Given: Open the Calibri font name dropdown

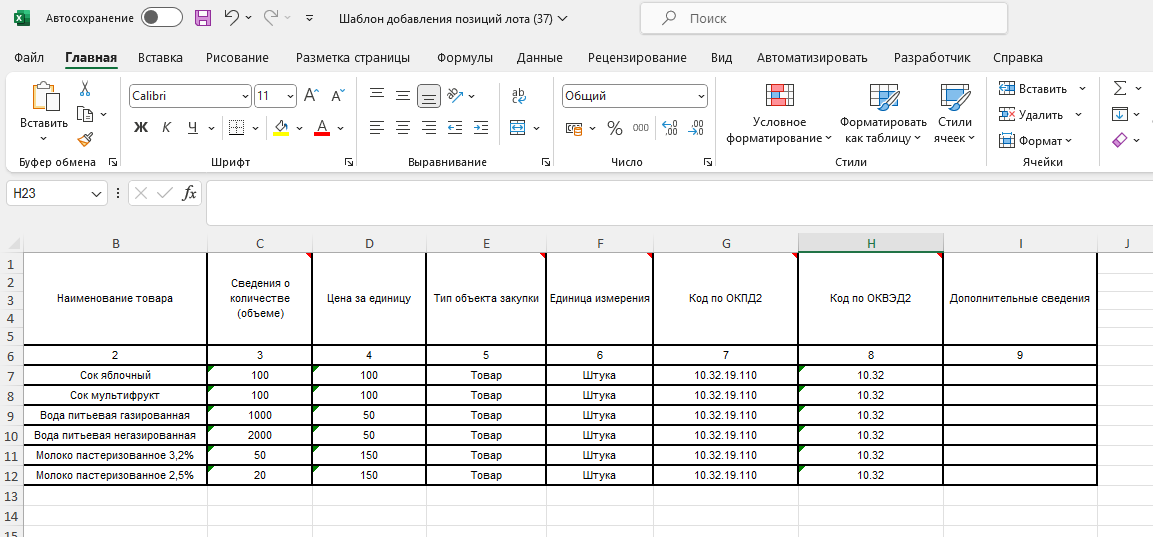Looking at the screenshot, I should coord(246,96).
